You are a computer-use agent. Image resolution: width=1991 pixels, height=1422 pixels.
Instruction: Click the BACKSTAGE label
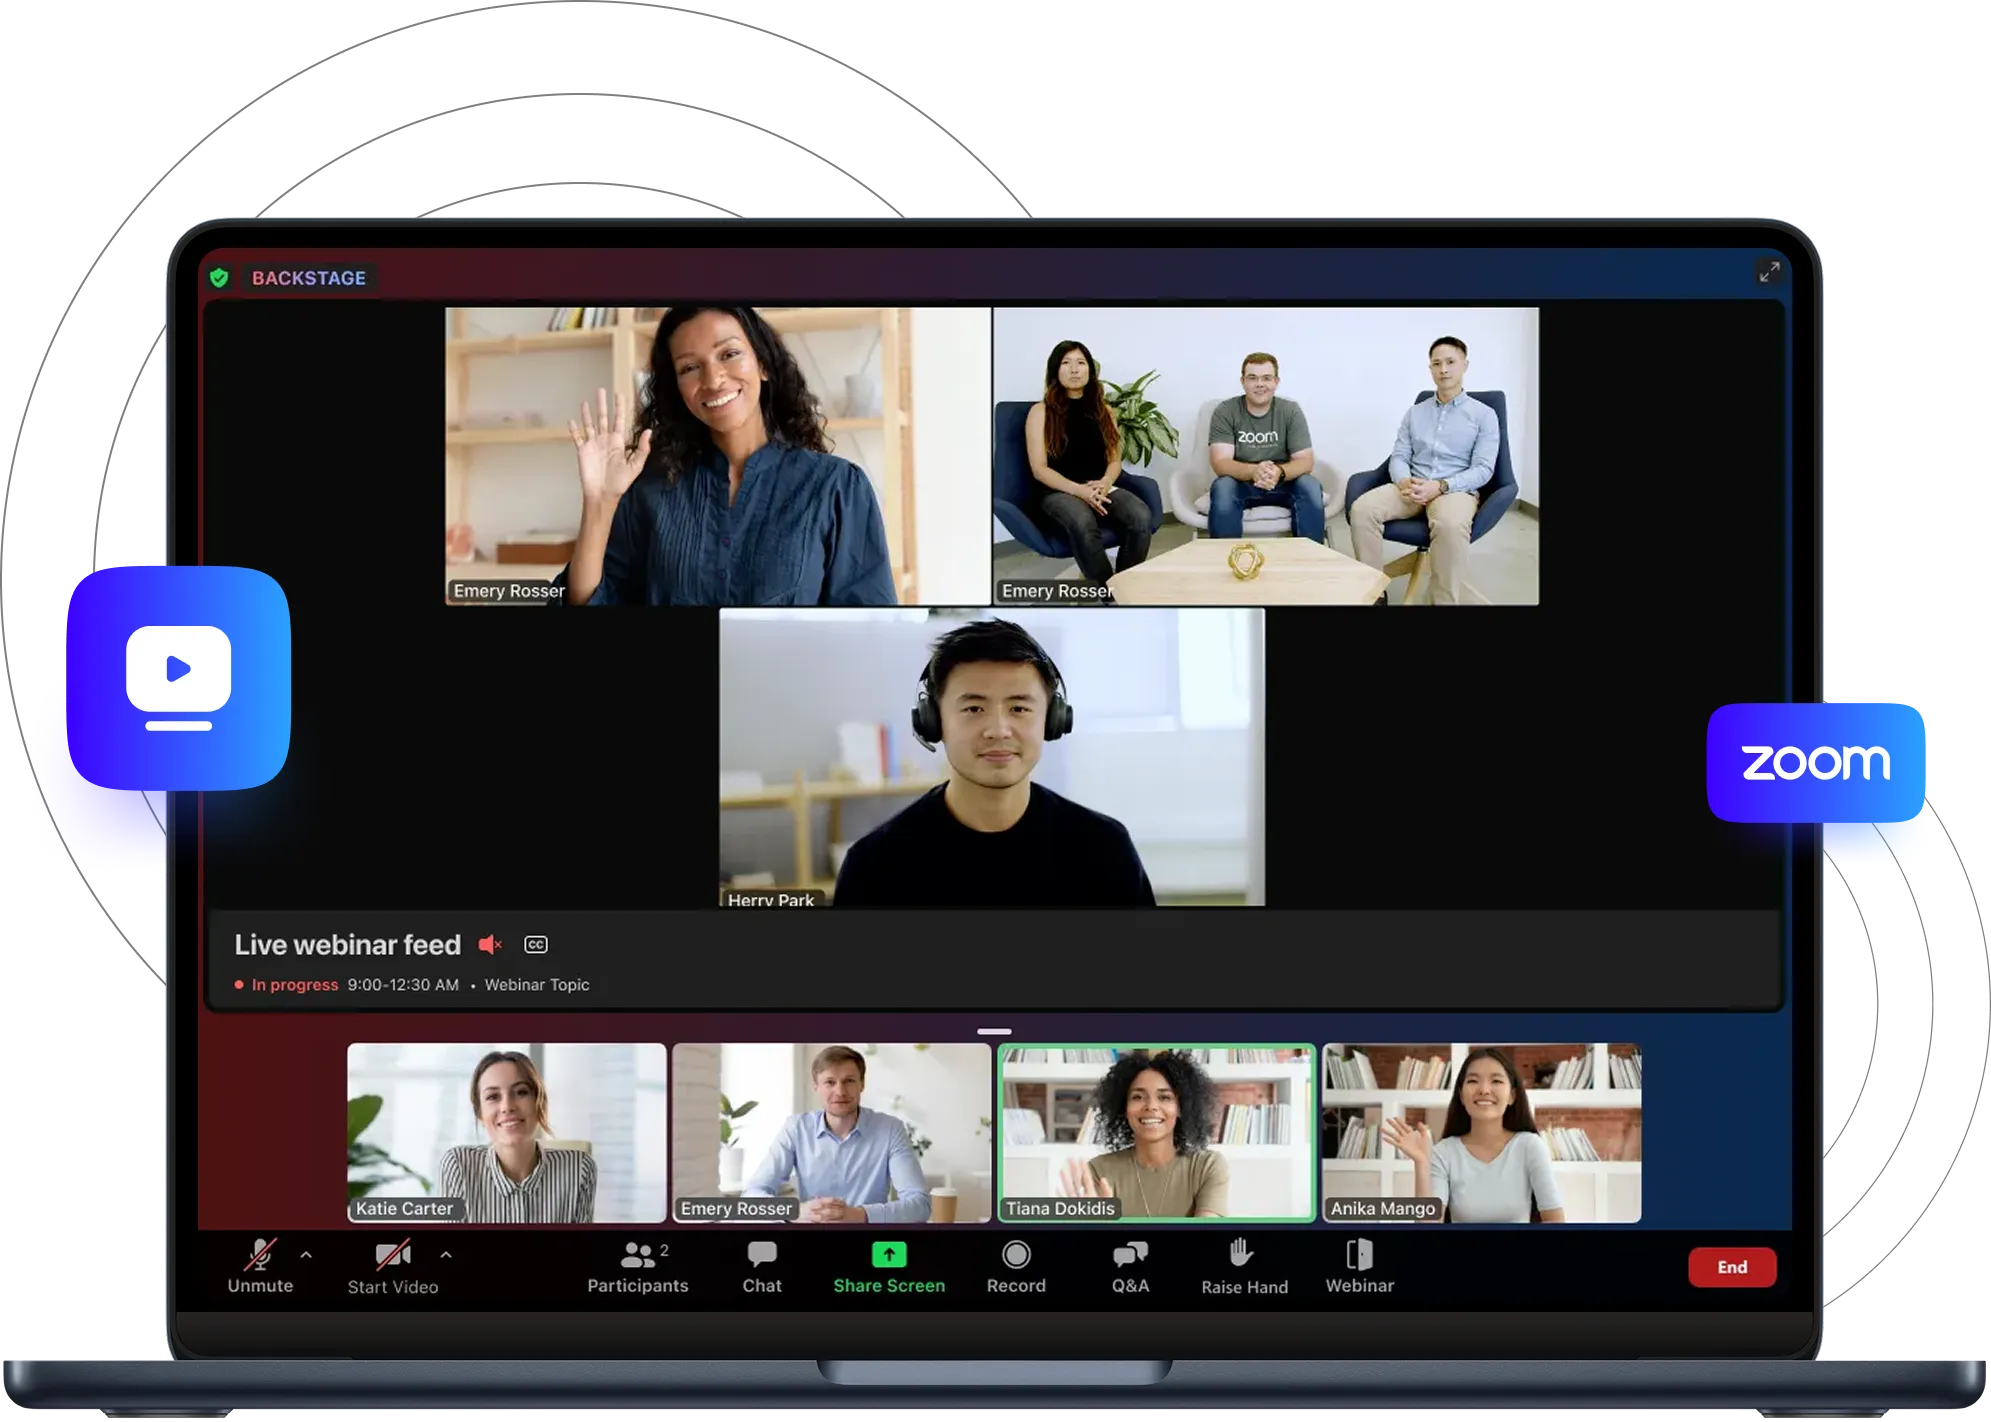click(309, 278)
